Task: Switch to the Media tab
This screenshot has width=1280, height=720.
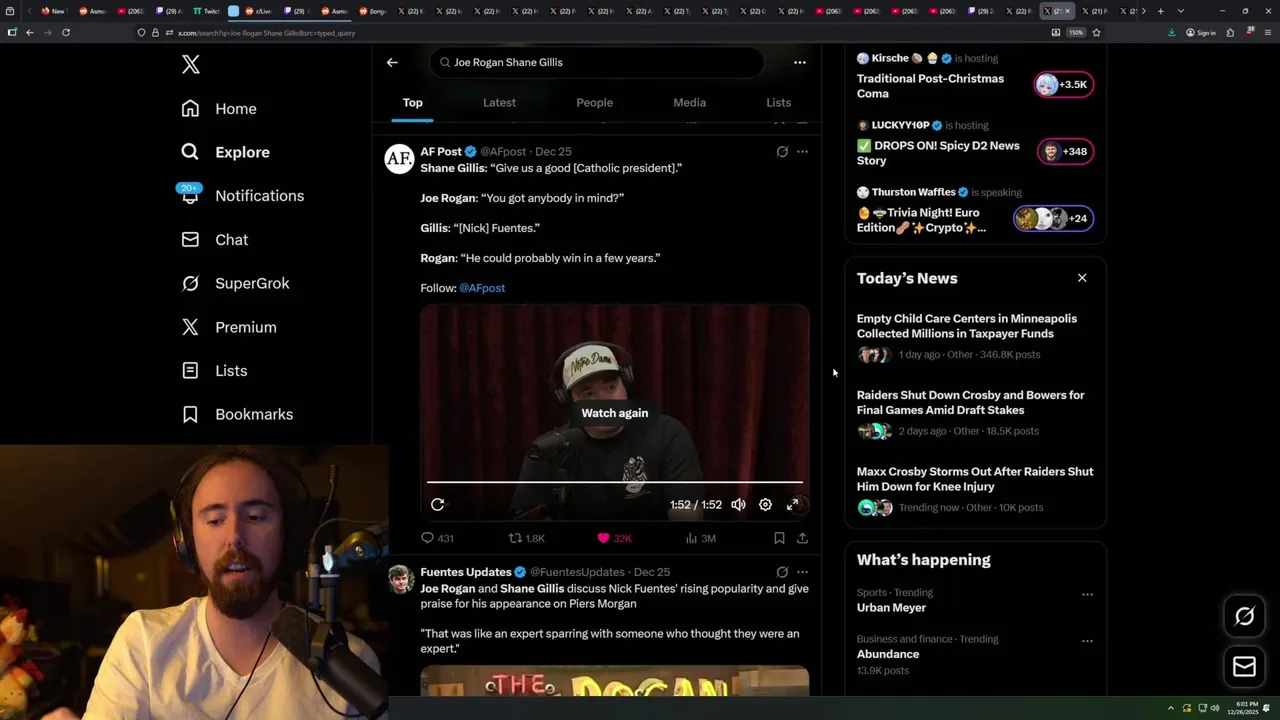Action: 689,103
